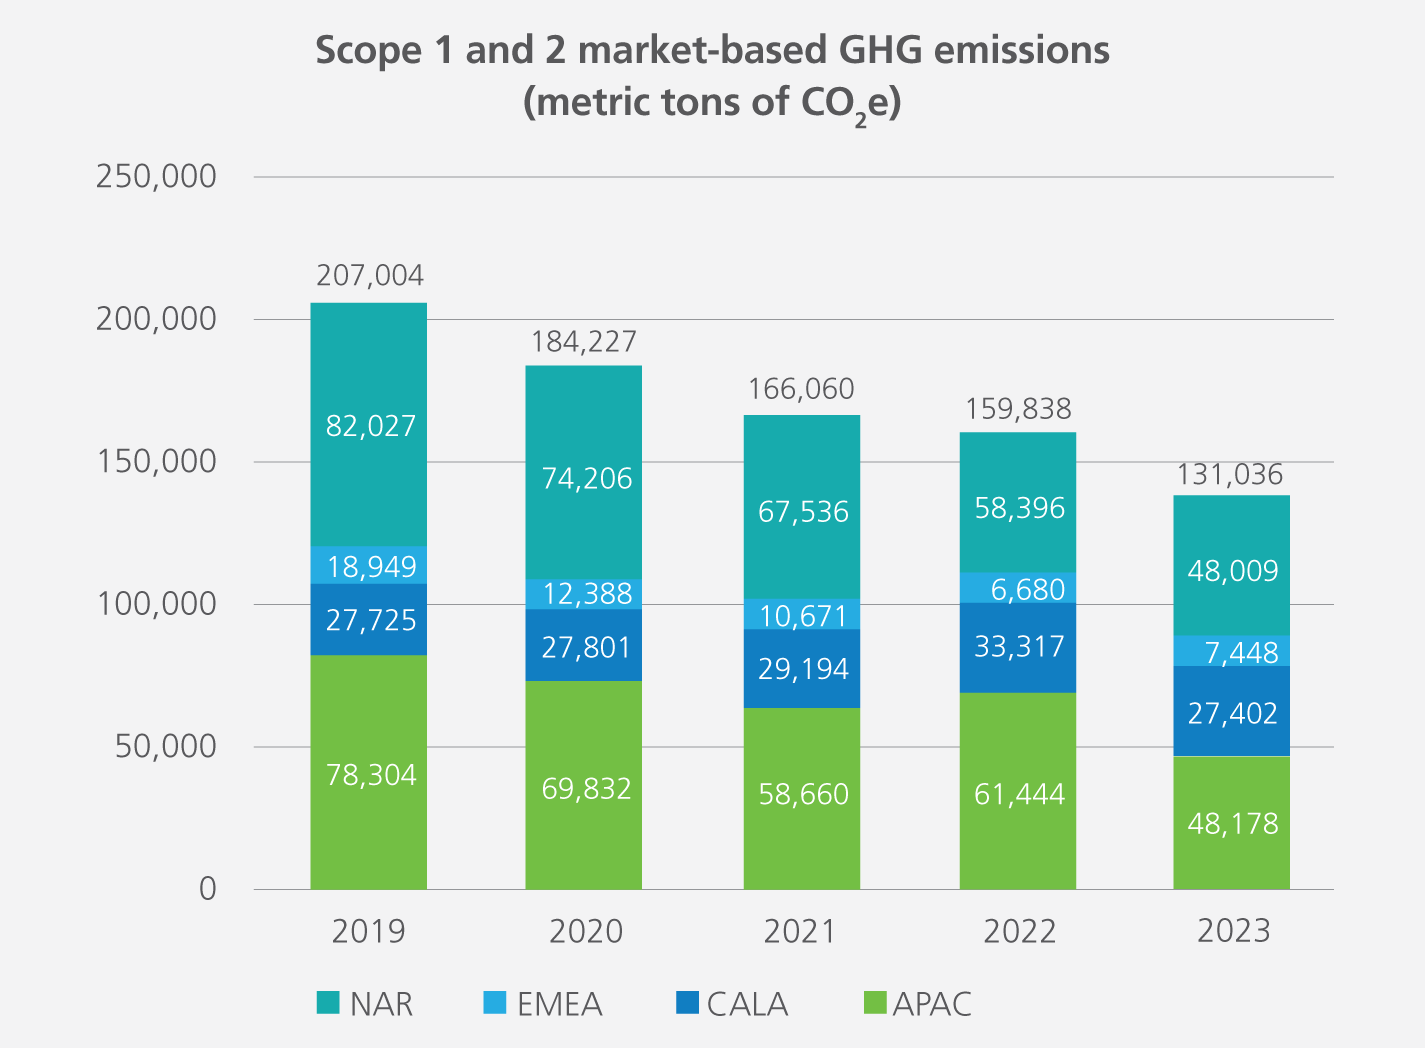Click the 2022 total value 159,838

pyautogui.click(x=1018, y=409)
